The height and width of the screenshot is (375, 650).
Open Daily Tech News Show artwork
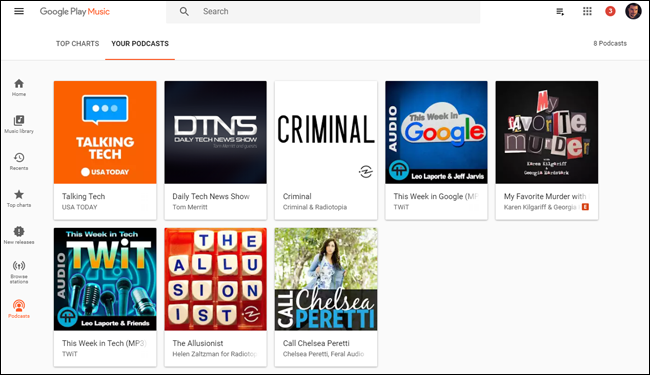pyautogui.click(x=216, y=132)
